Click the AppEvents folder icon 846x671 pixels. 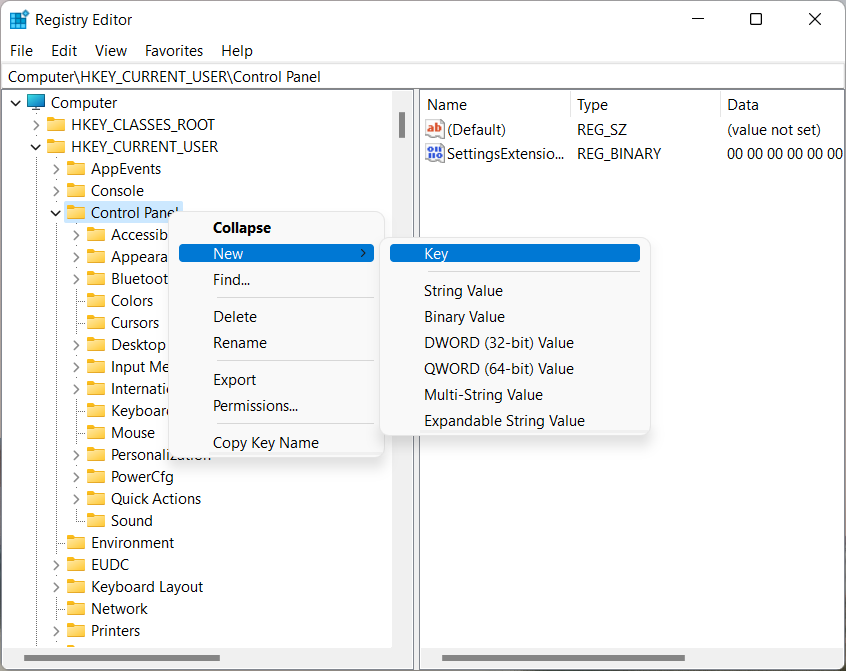coord(76,169)
